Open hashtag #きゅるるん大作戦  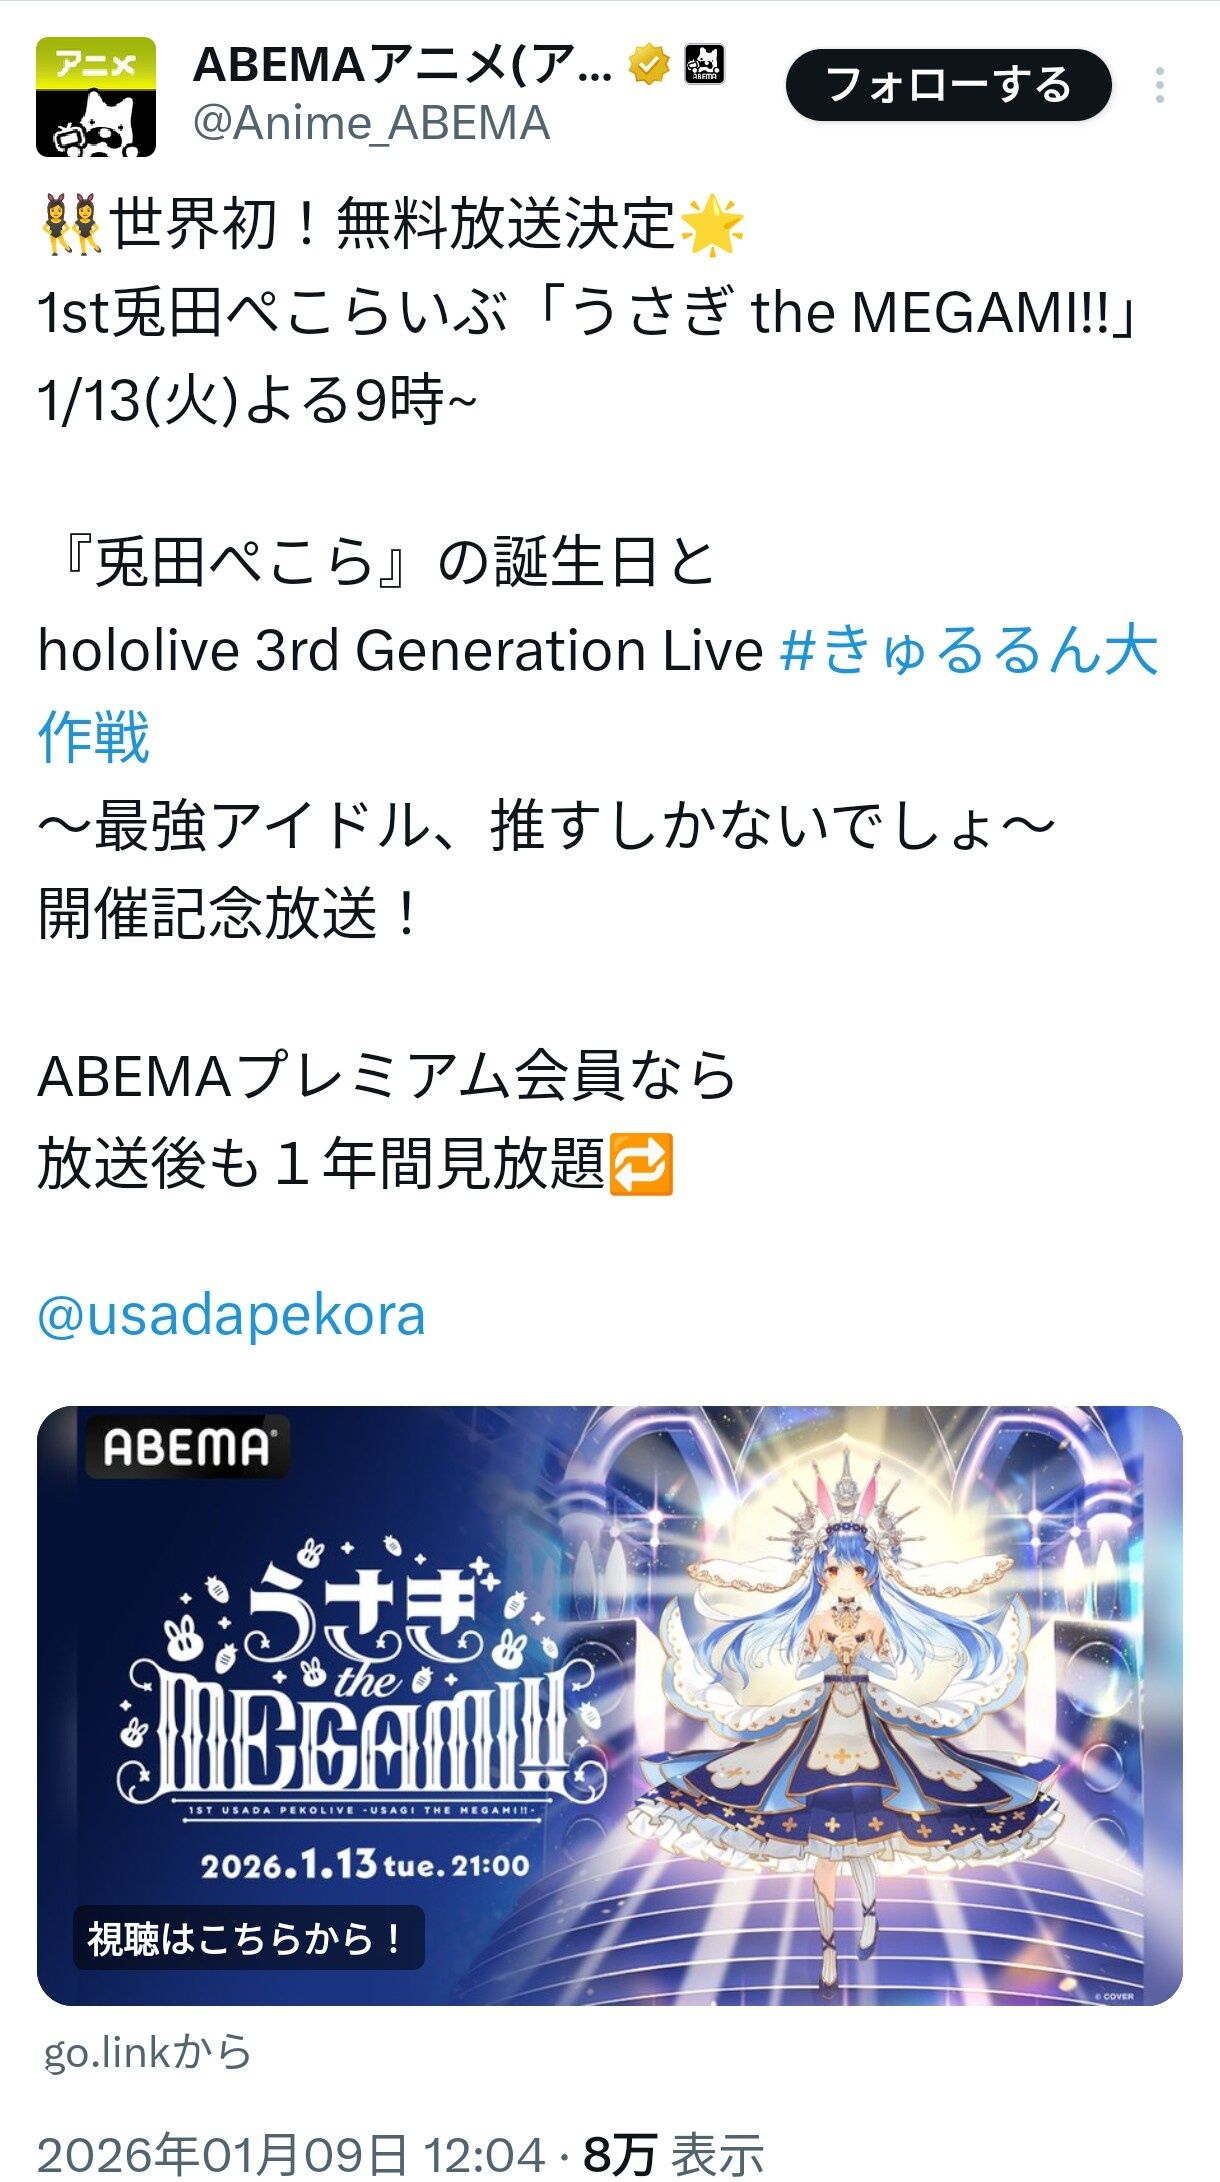[x=598, y=694]
